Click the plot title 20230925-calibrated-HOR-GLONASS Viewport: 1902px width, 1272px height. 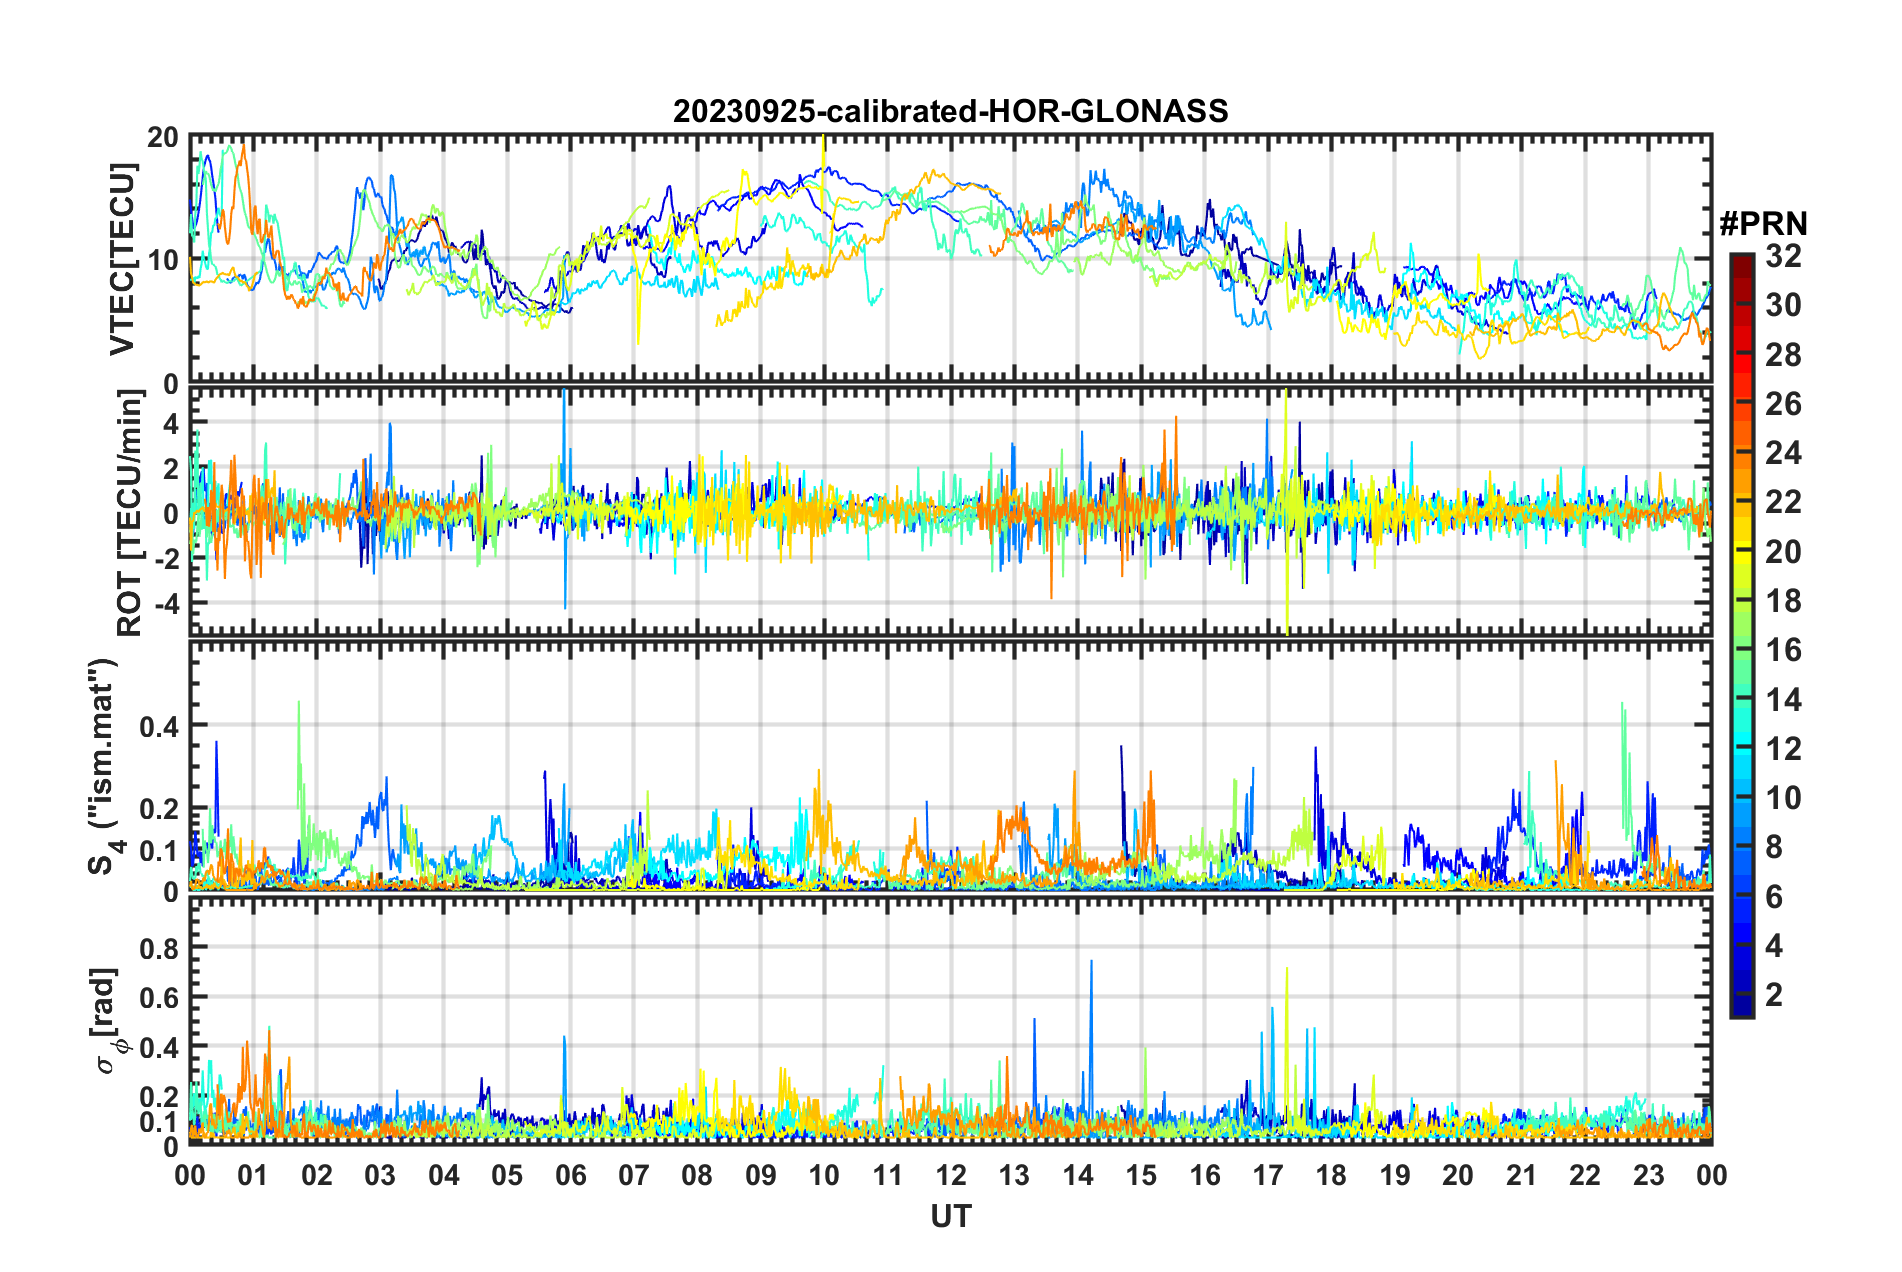point(950,111)
